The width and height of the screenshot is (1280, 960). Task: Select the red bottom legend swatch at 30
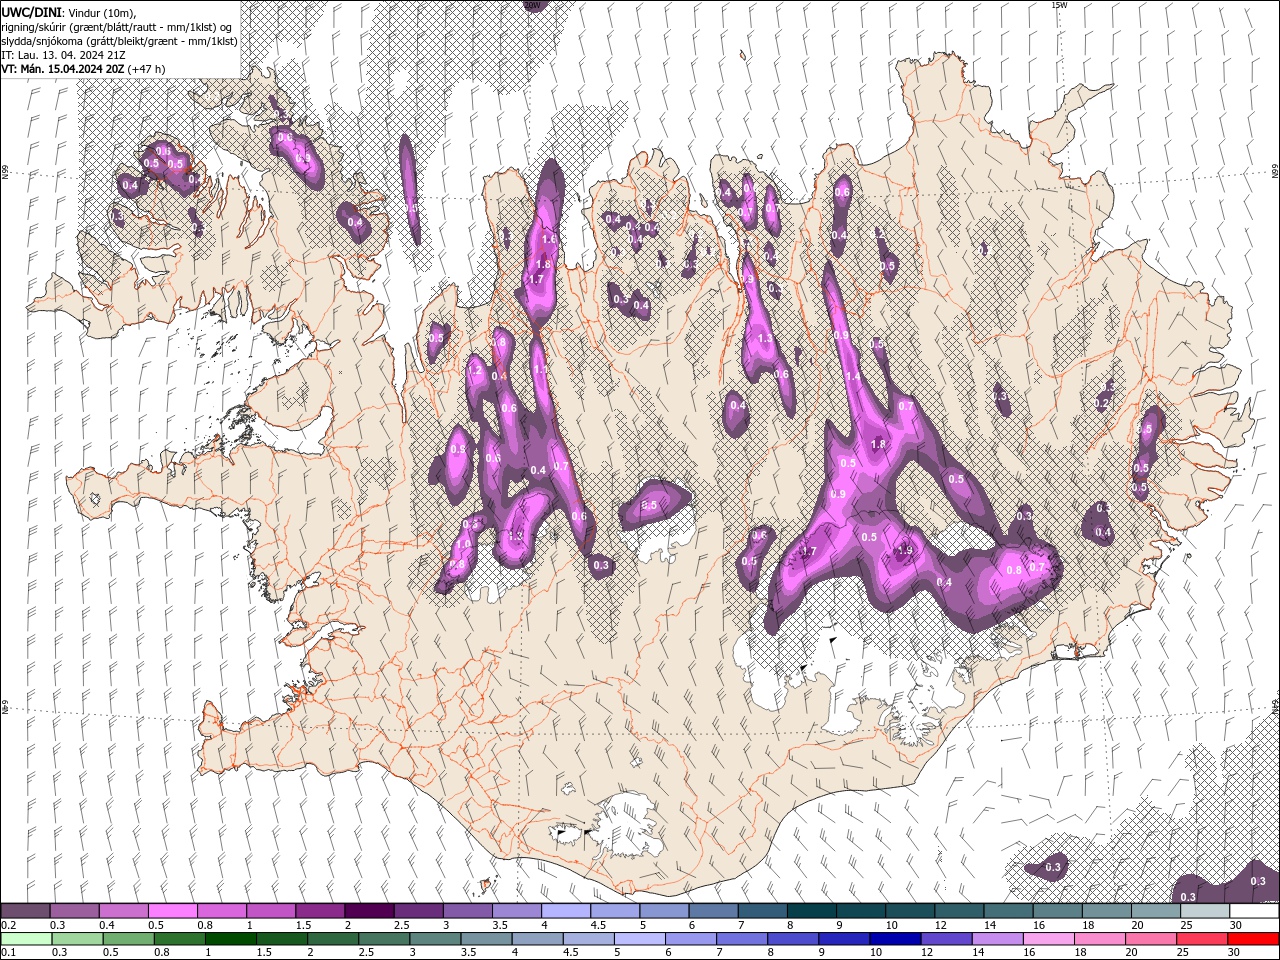1254,939
